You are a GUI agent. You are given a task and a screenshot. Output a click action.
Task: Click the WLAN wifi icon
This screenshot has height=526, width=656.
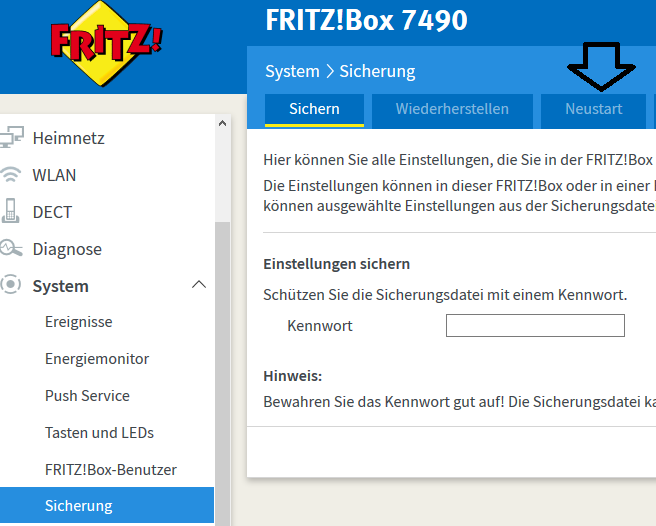pyautogui.click(x=10, y=174)
